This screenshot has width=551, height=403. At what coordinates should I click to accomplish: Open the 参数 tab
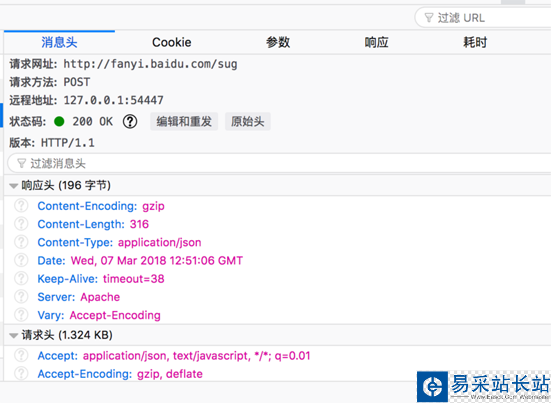278,42
